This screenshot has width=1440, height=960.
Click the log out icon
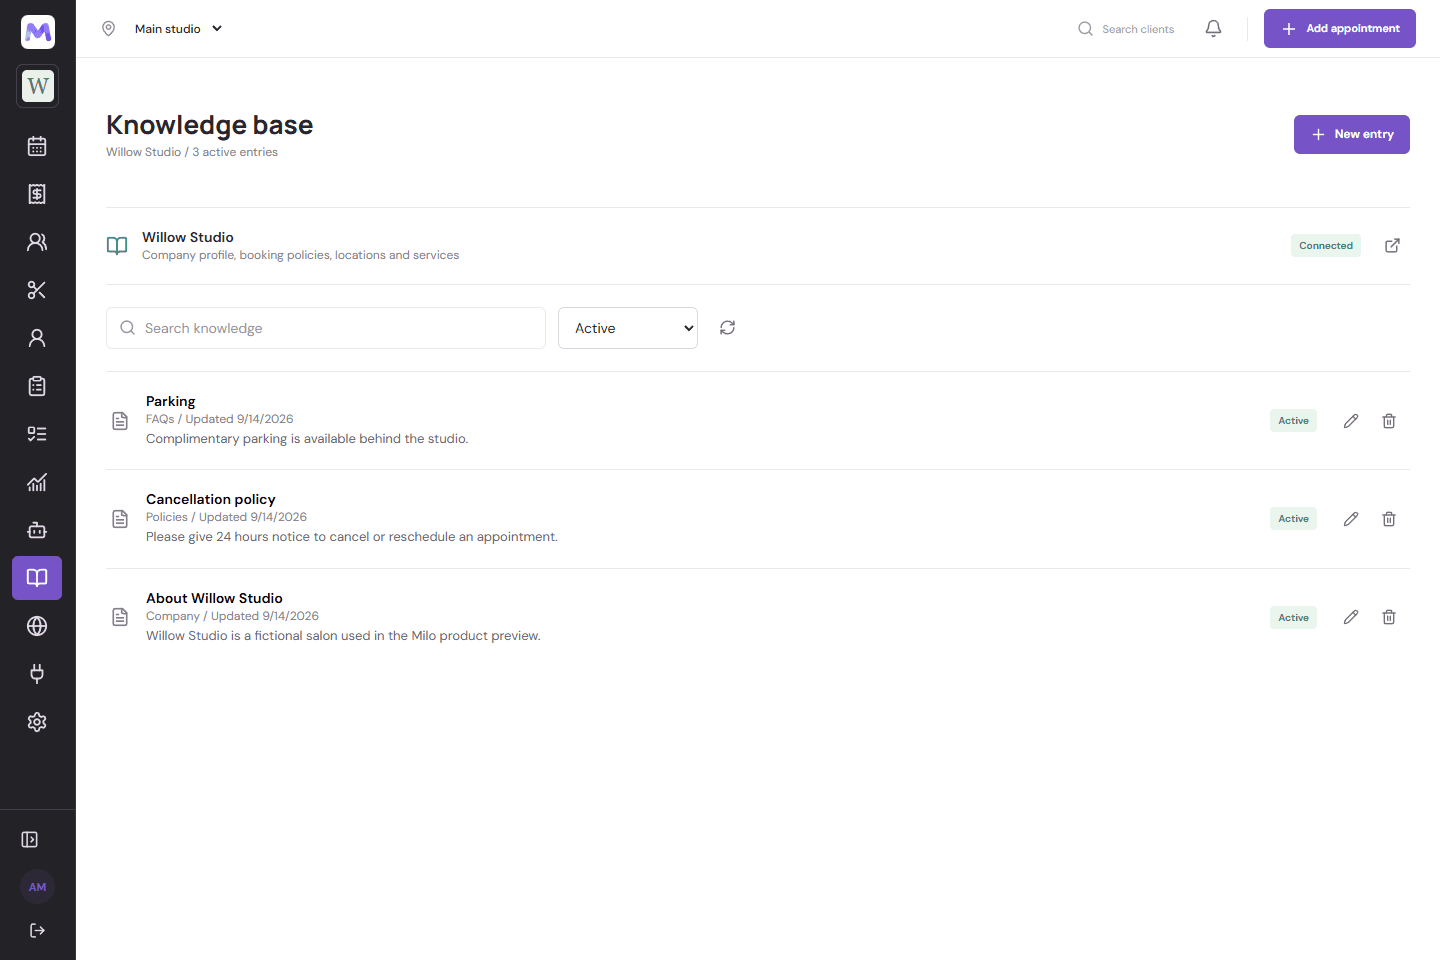[37, 931]
